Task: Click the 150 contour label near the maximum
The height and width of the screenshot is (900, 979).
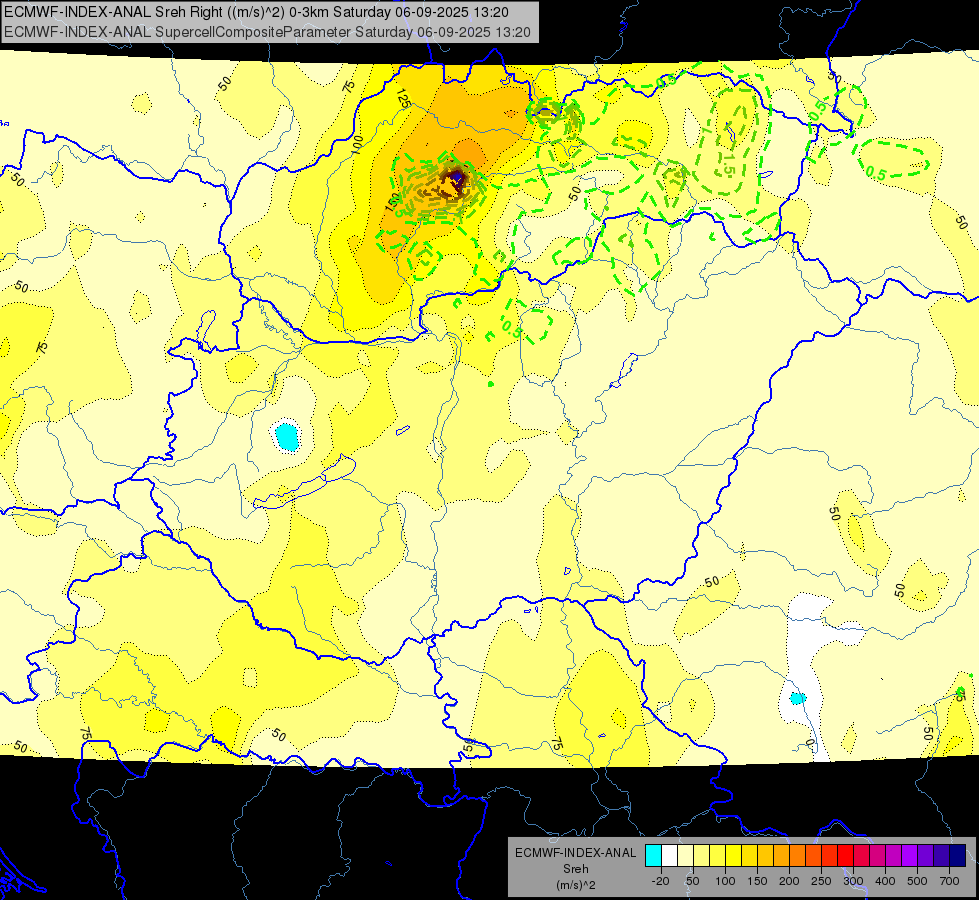Action: [392, 202]
